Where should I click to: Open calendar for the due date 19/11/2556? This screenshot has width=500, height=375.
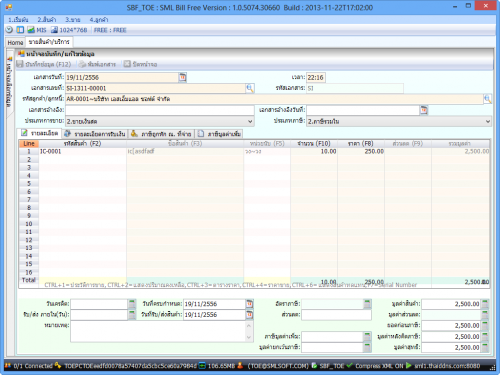(x=250, y=304)
